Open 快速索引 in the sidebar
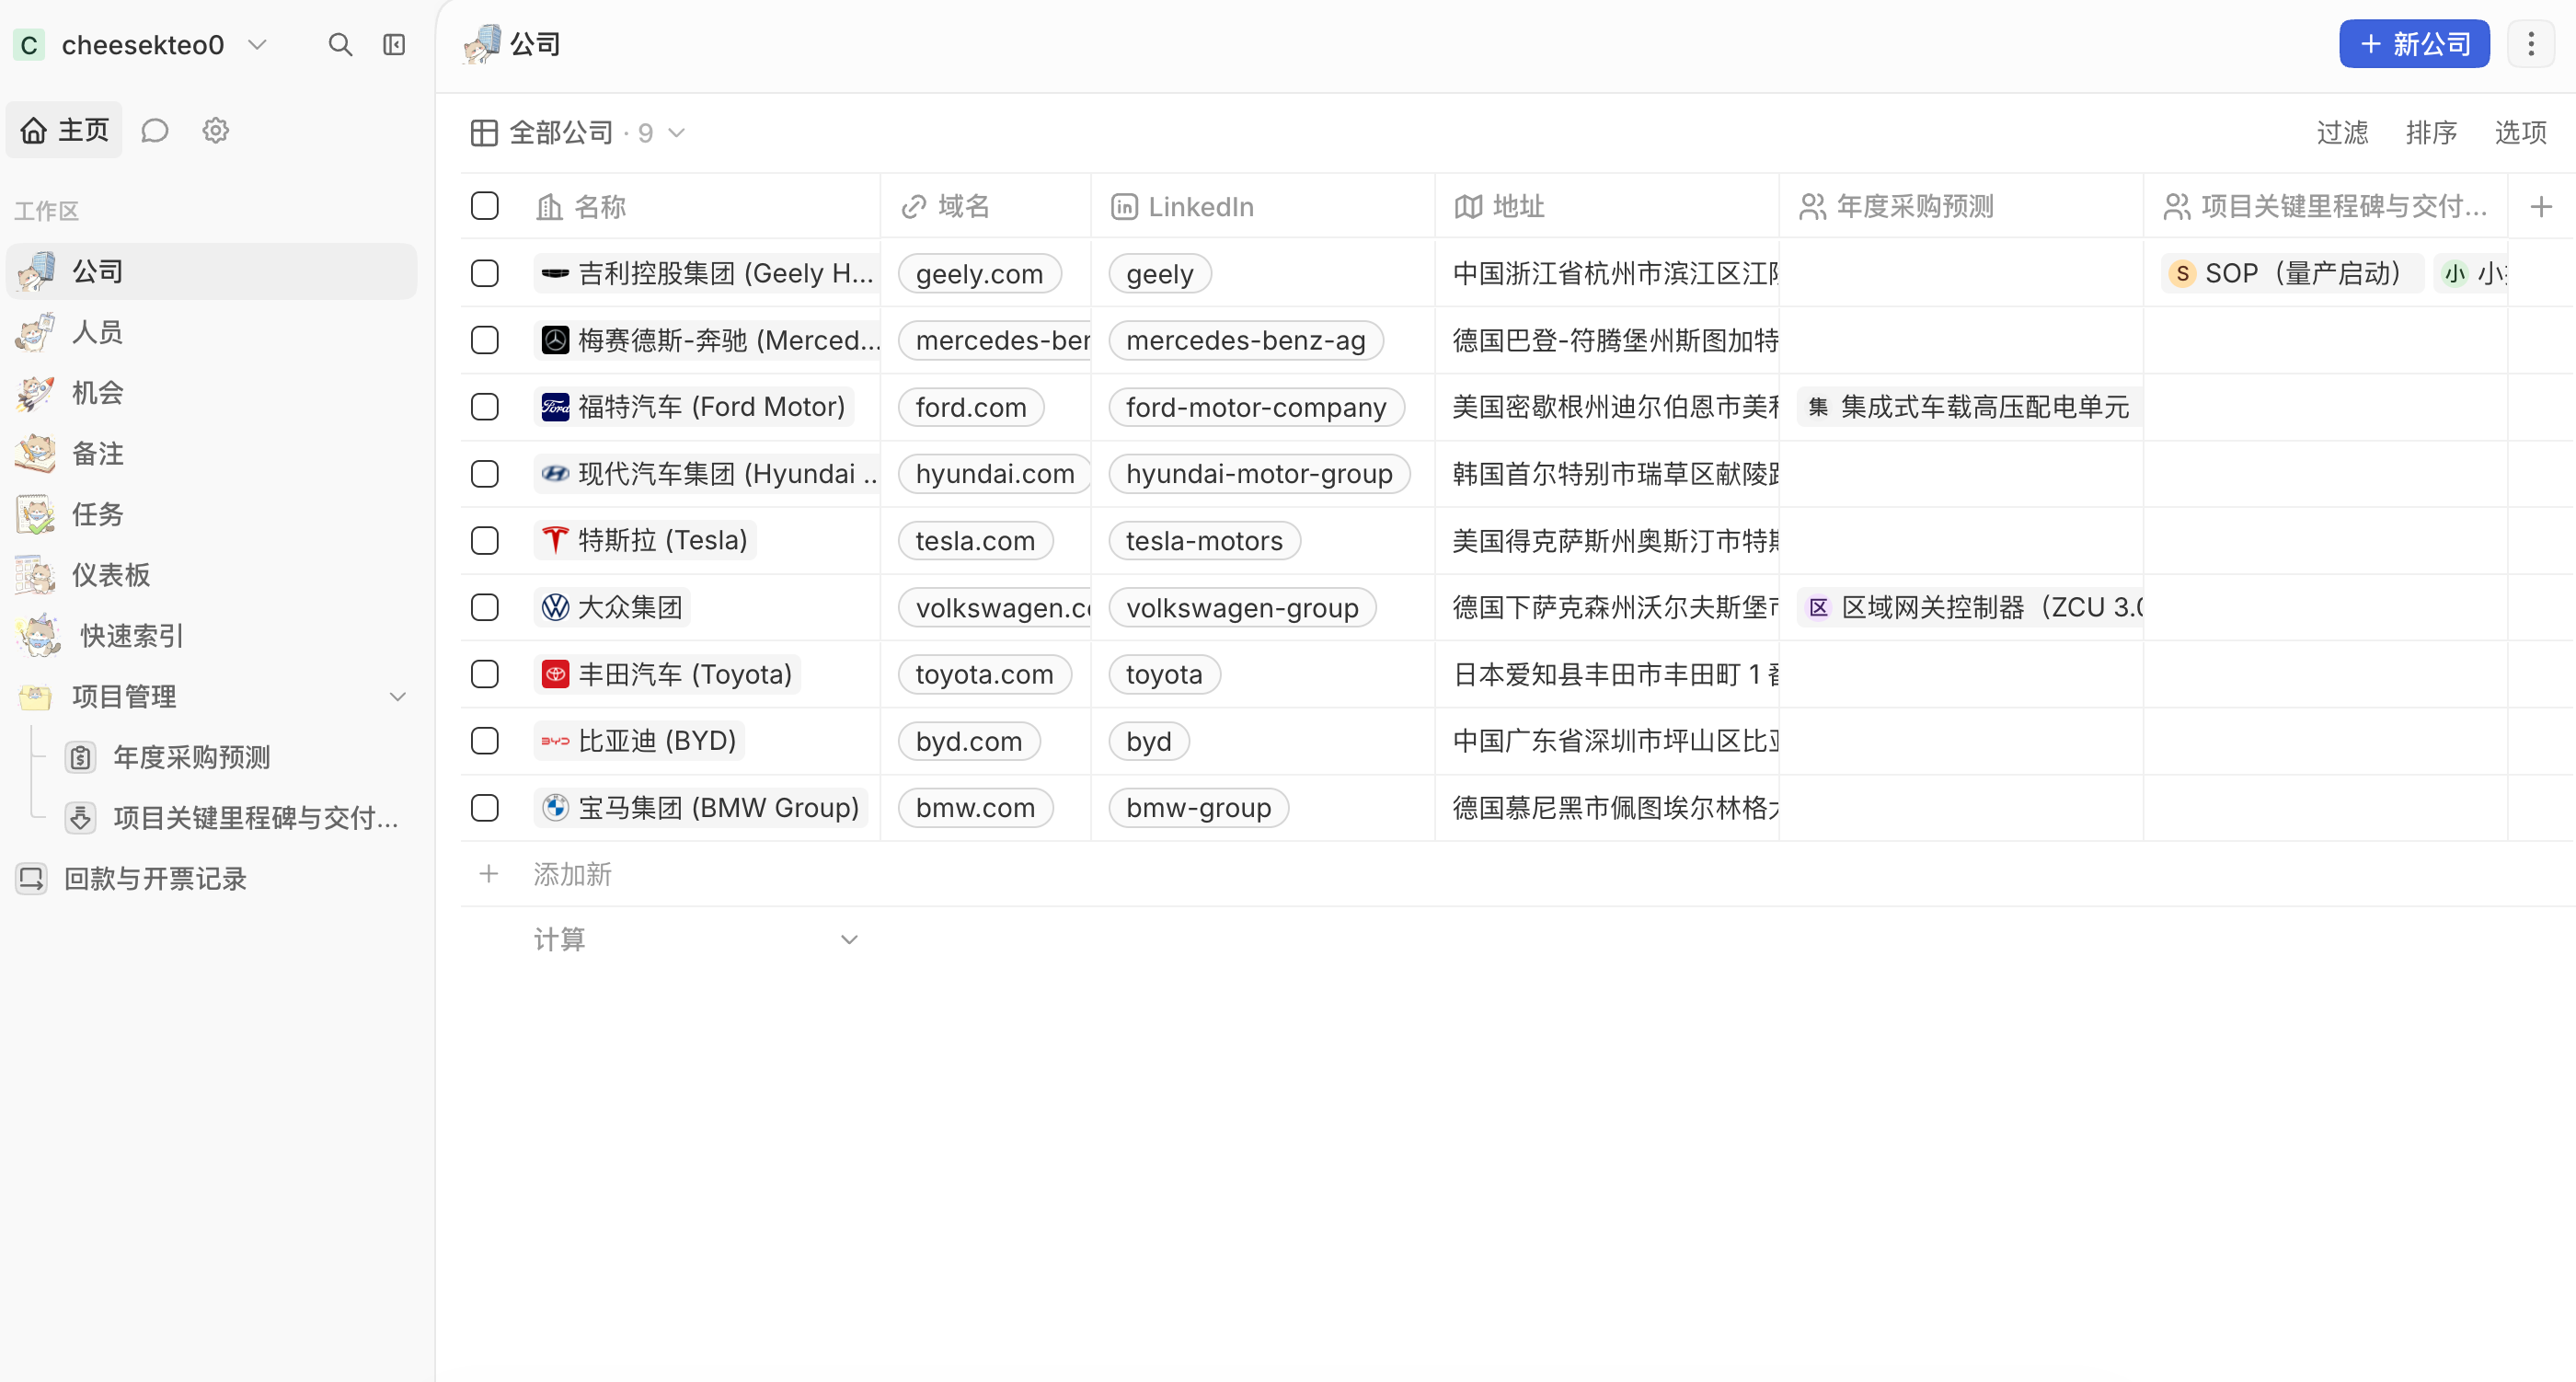Screen dimensions: 2576x1382 [211, 635]
